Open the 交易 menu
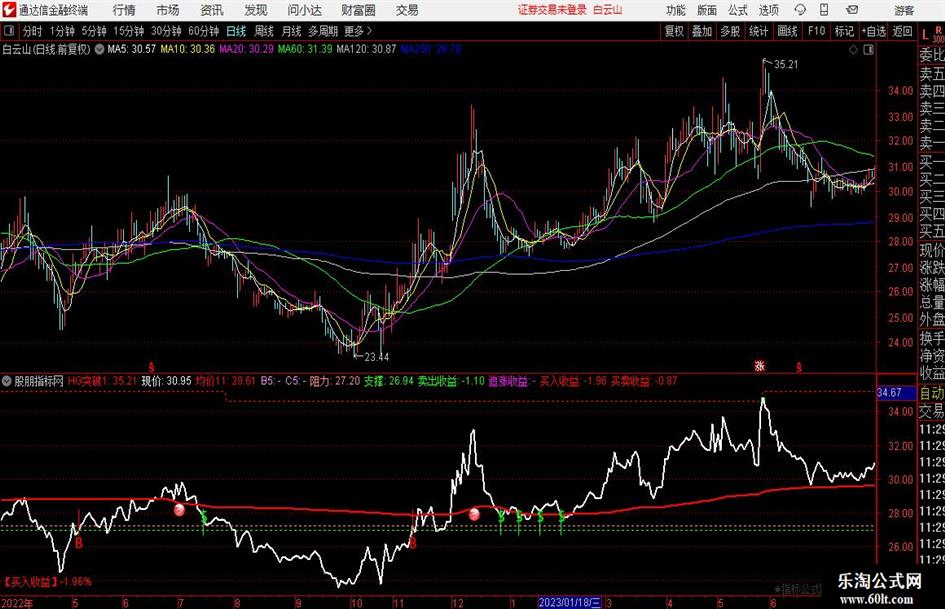 click(407, 10)
